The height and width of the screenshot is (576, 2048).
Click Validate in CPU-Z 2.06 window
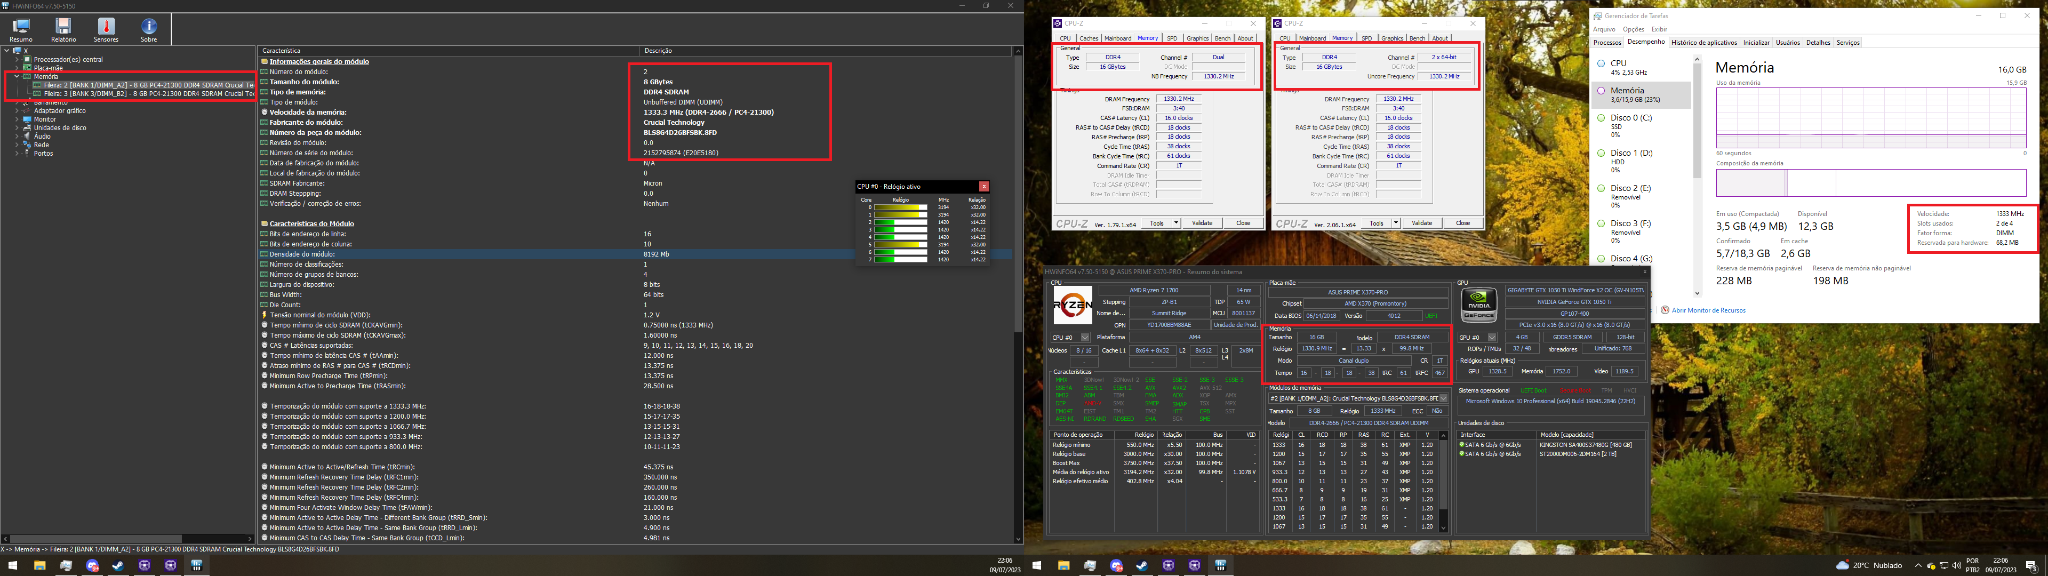(x=1422, y=223)
